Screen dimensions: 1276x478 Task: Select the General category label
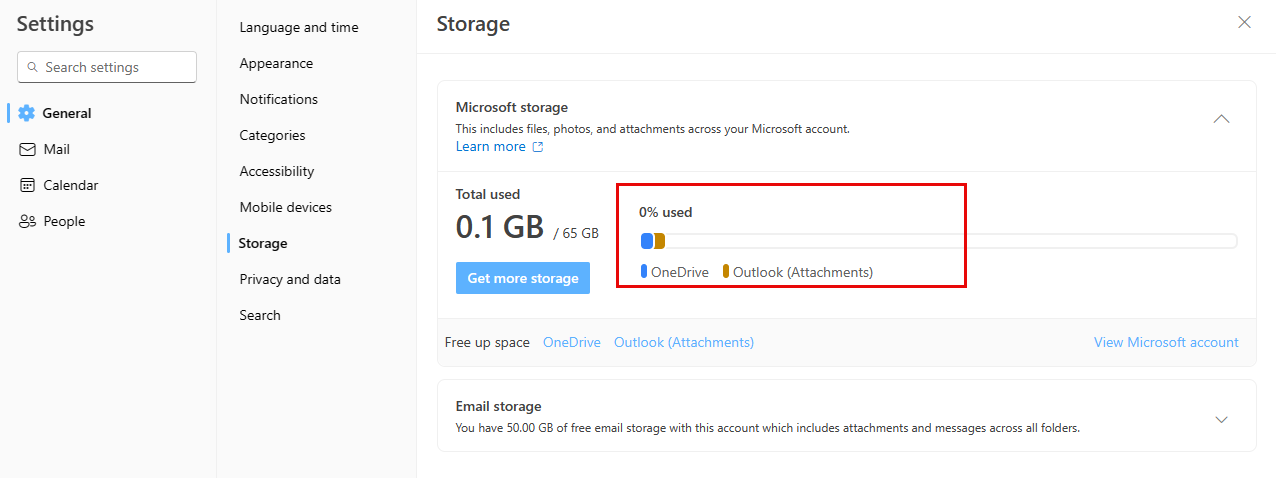(x=67, y=113)
